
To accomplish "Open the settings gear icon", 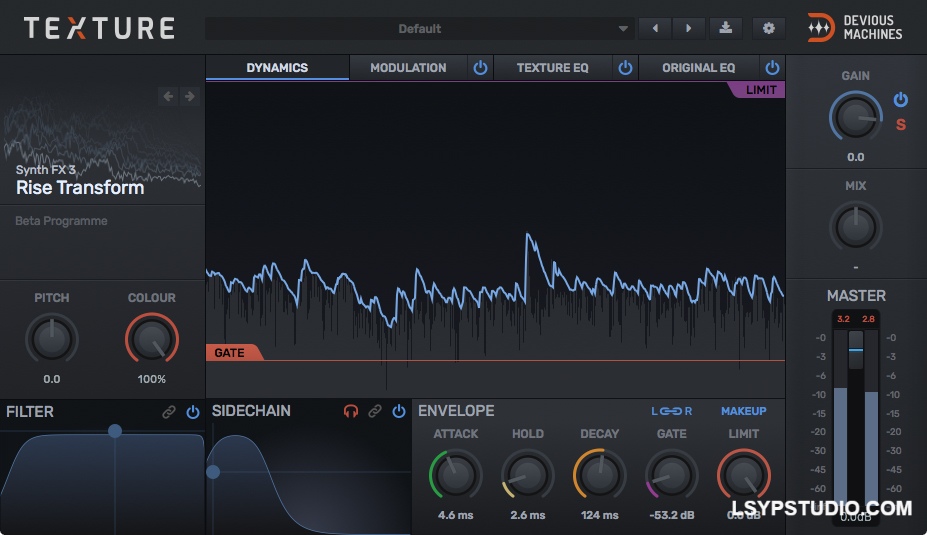I will 769,28.
